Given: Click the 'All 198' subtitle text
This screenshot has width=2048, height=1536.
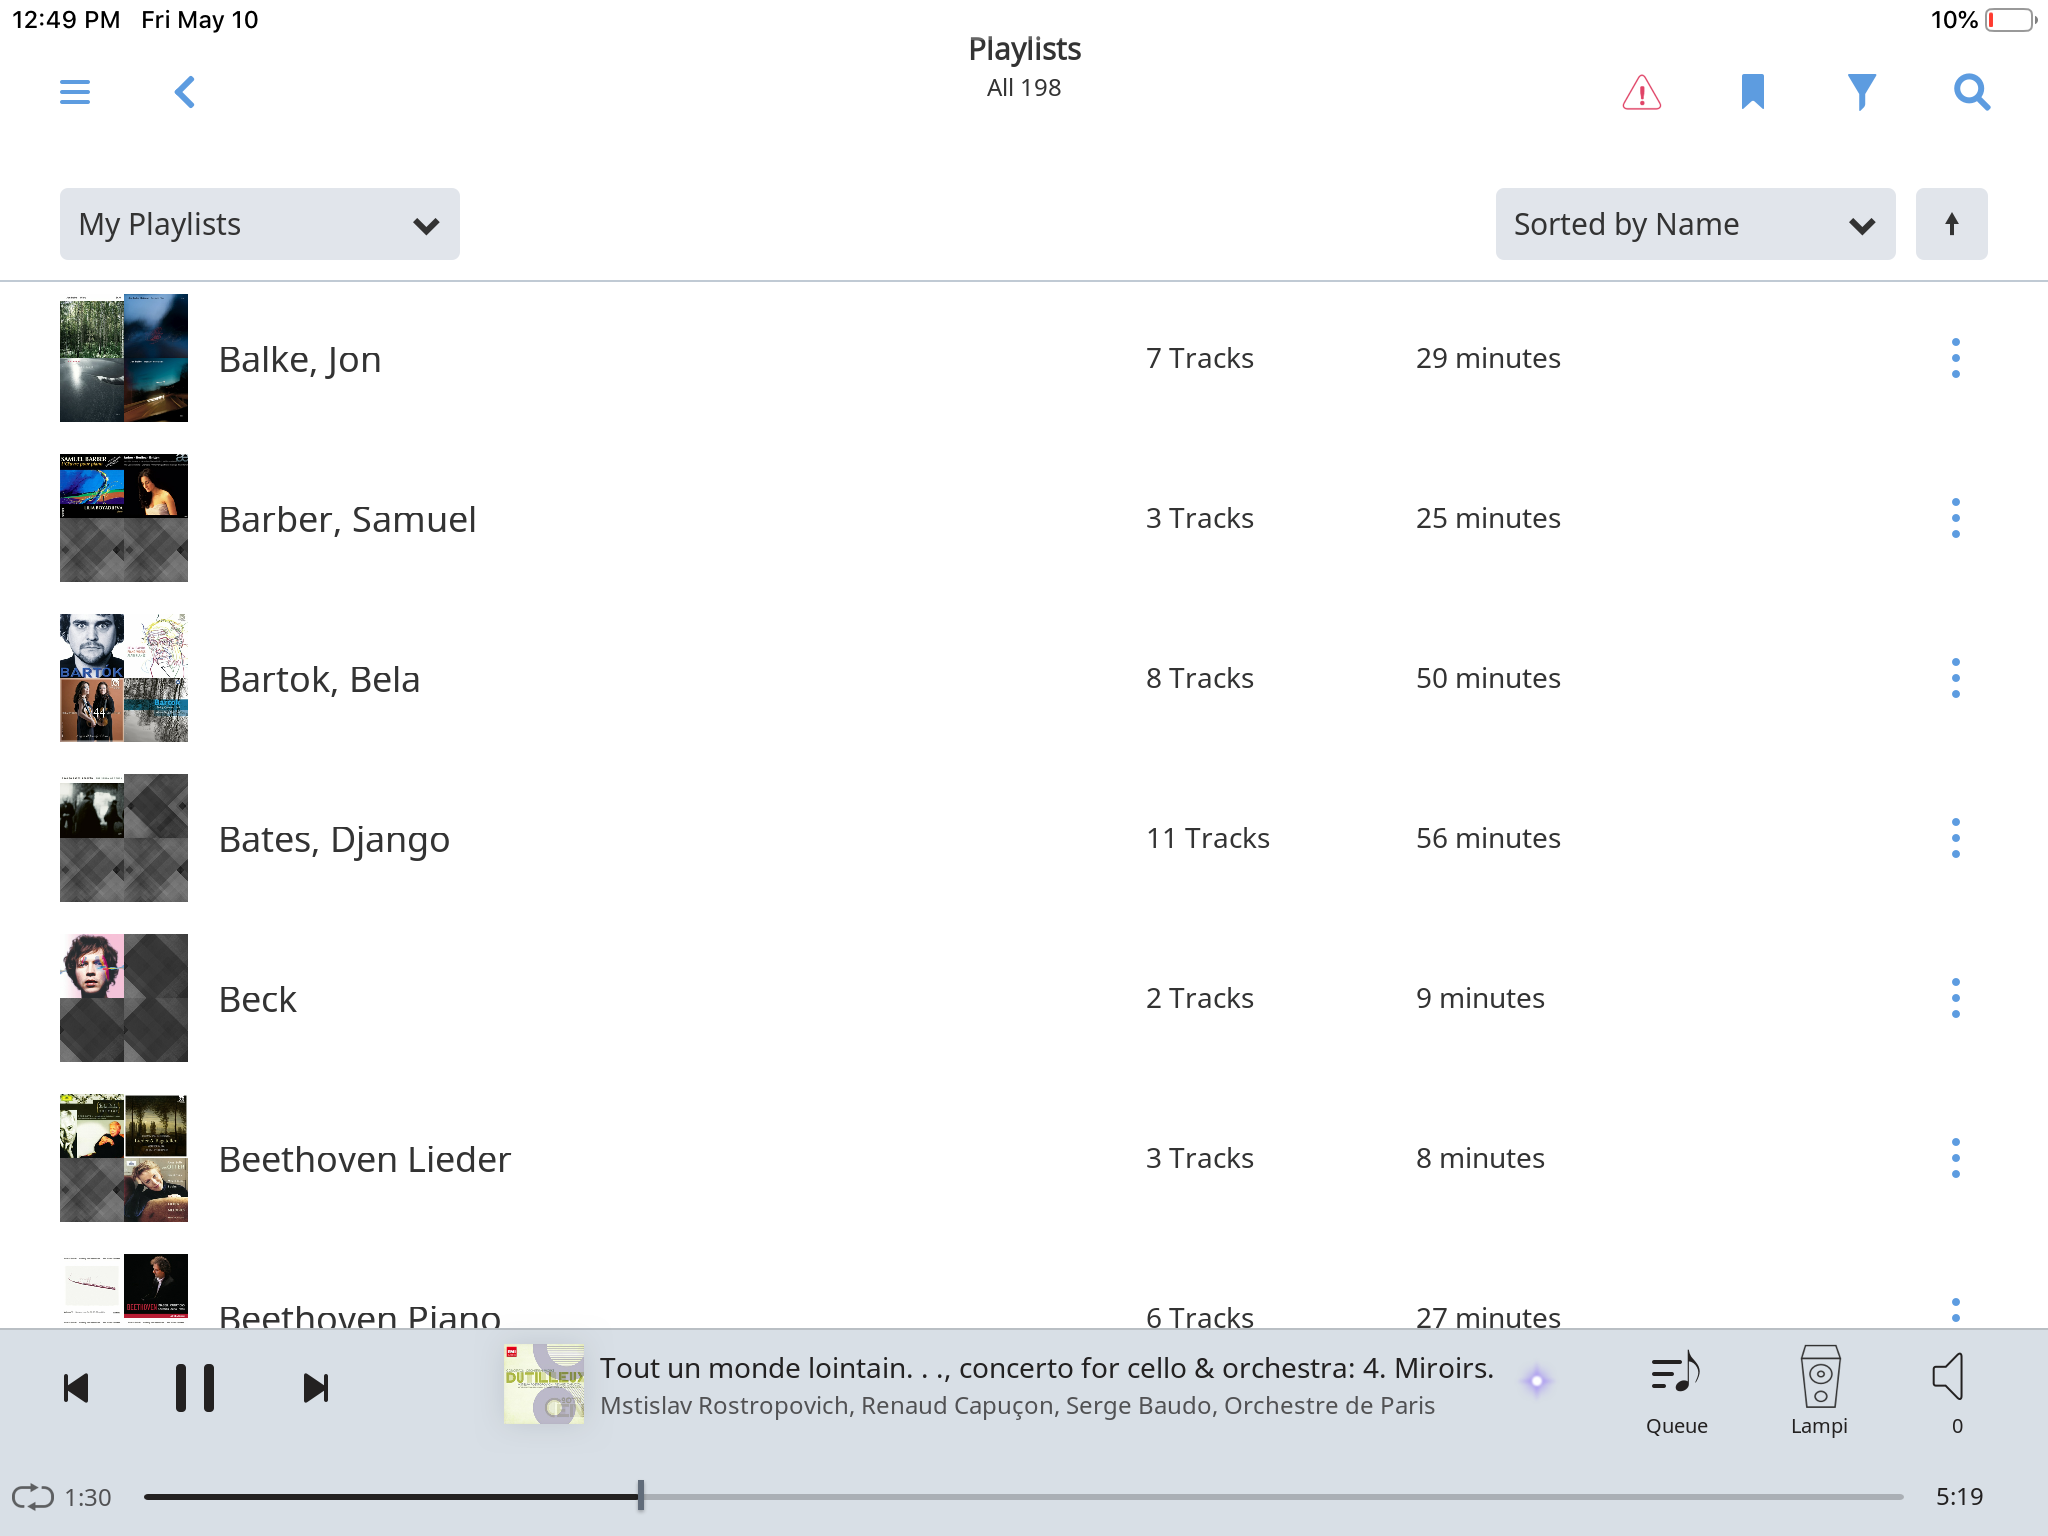Looking at the screenshot, I should (x=1024, y=88).
